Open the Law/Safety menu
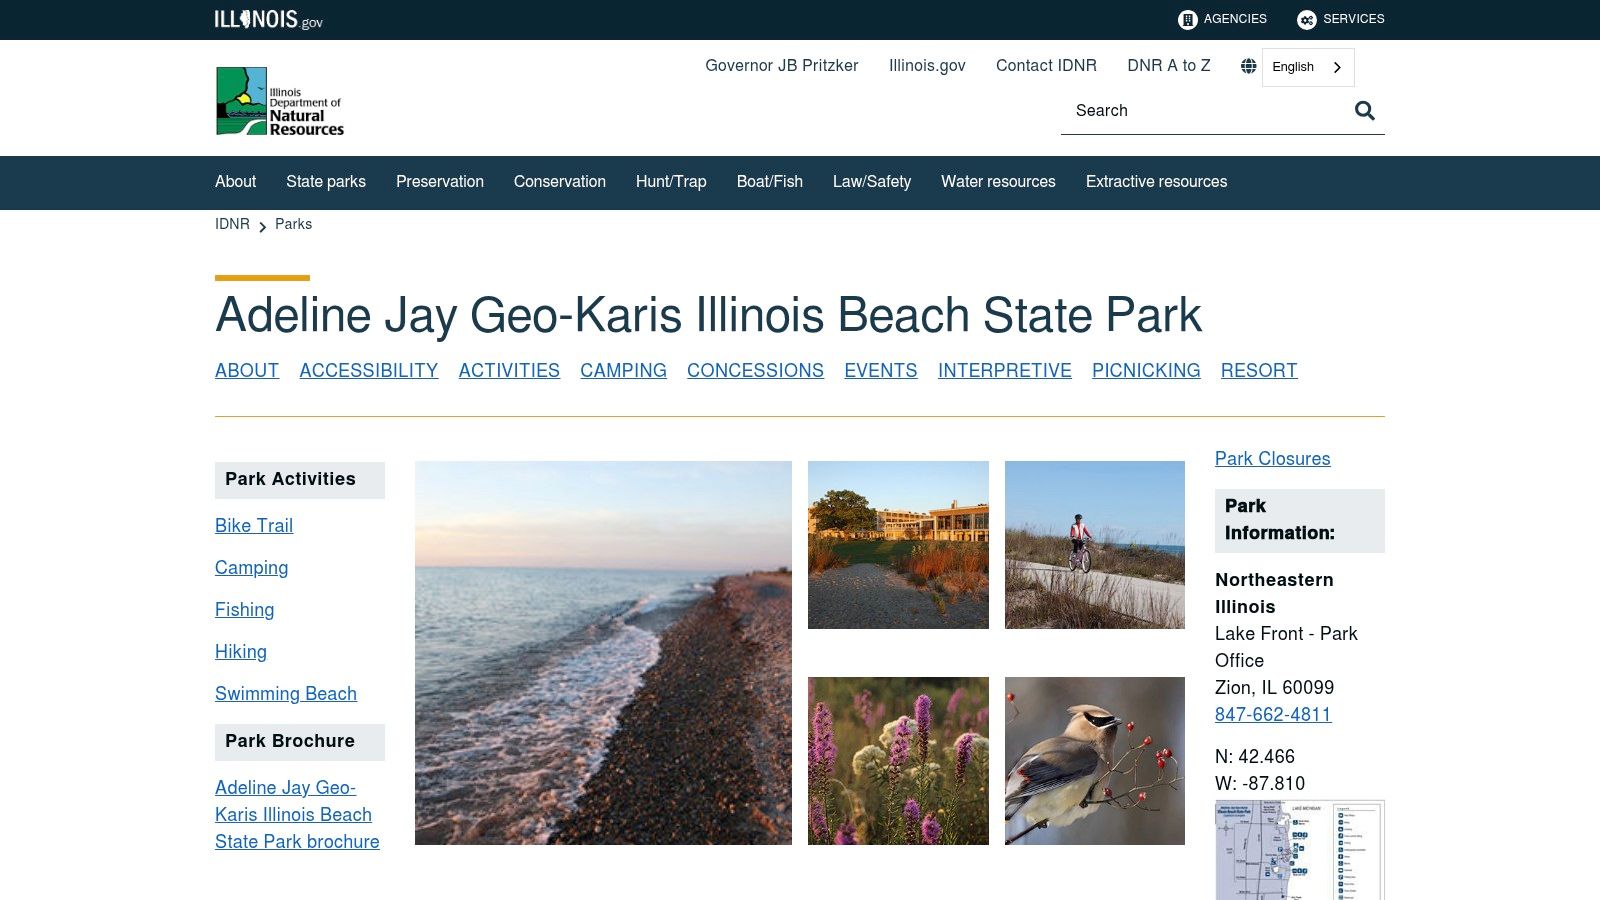The height and width of the screenshot is (900, 1600). (872, 182)
